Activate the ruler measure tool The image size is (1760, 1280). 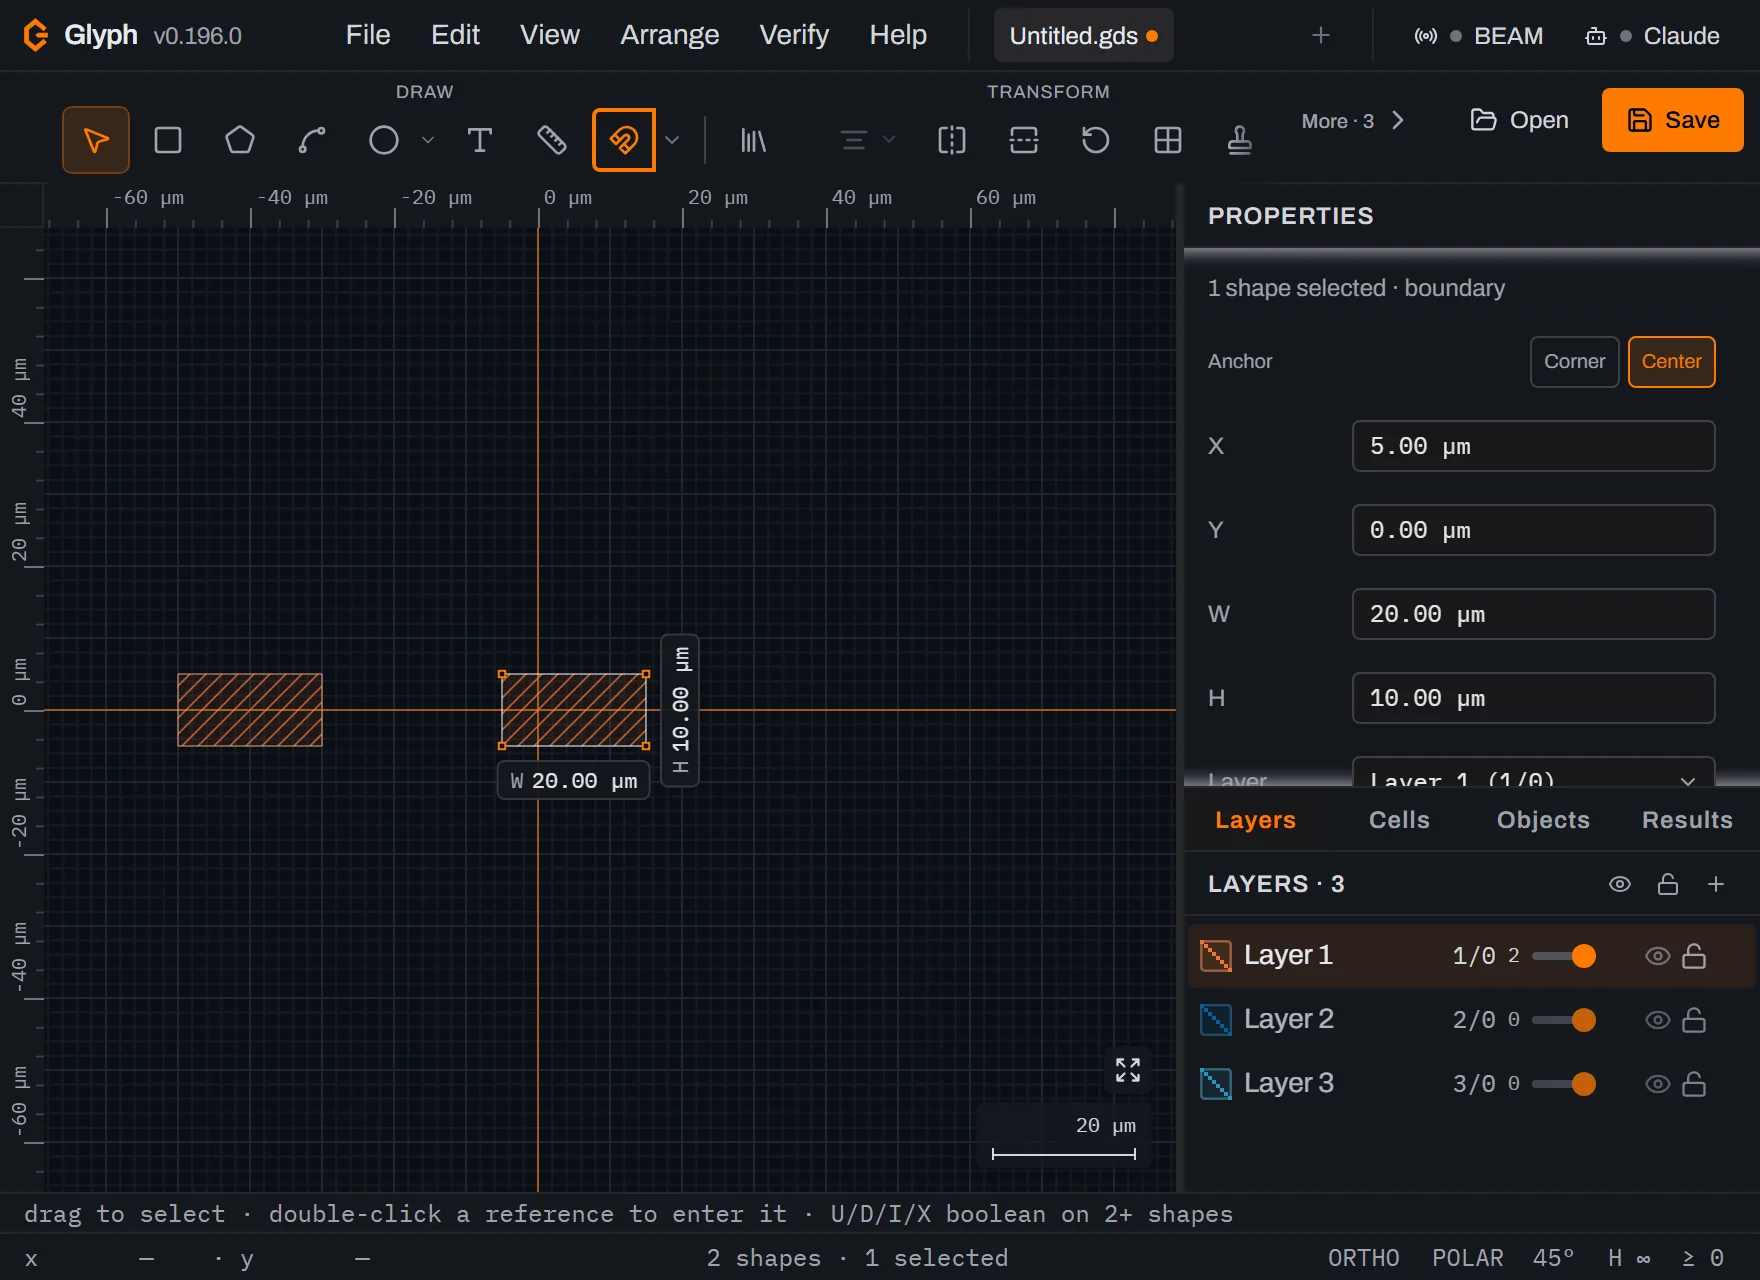pyautogui.click(x=552, y=140)
